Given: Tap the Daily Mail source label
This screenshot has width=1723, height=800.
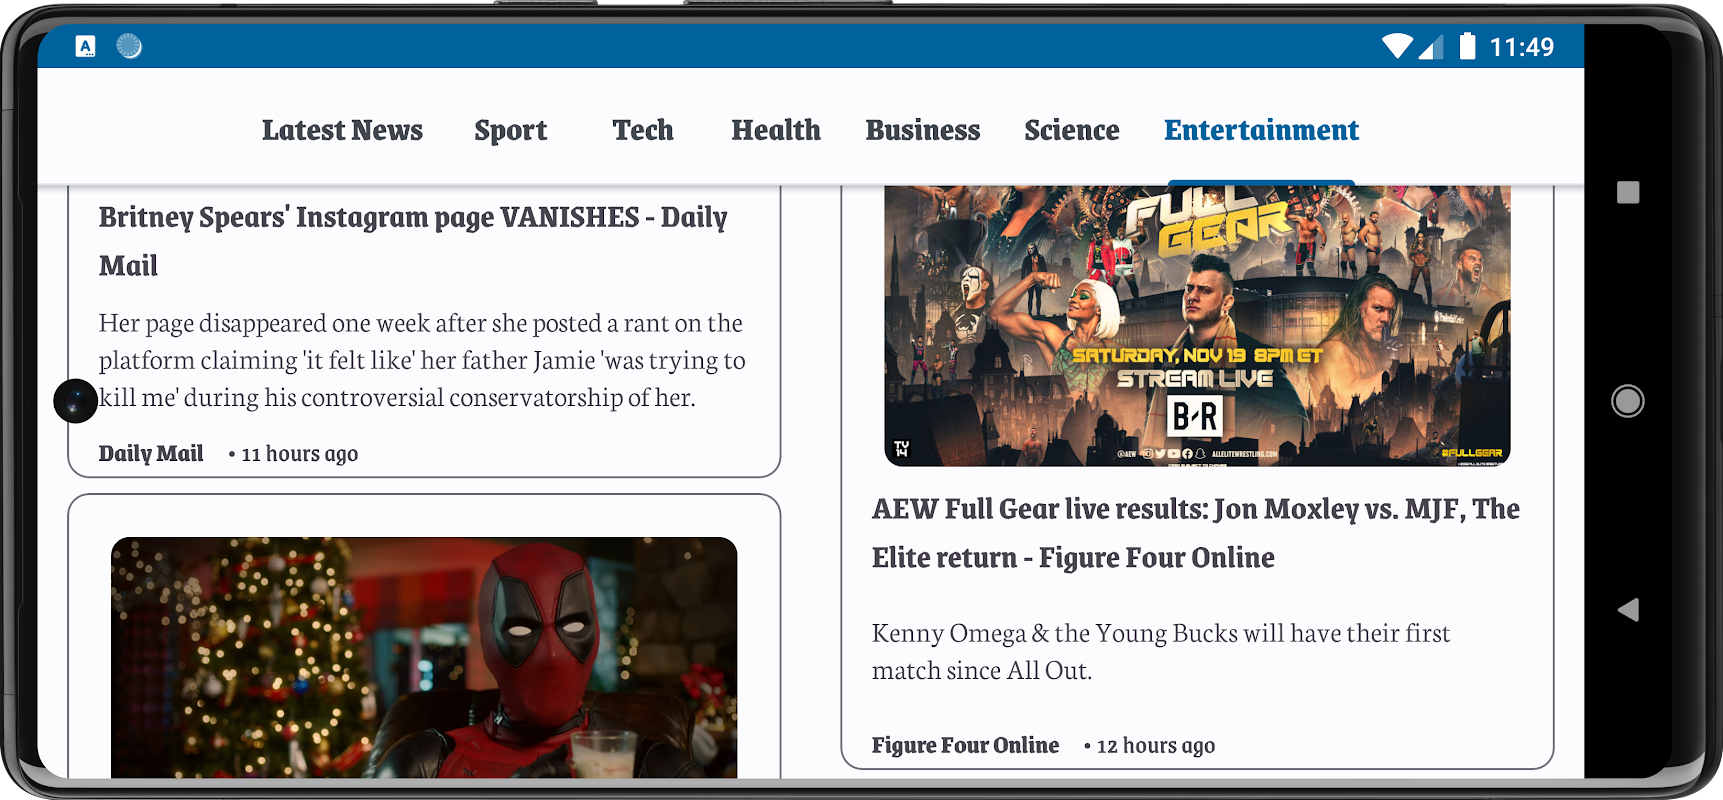Looking at the screenshot, I should (151, 454).
